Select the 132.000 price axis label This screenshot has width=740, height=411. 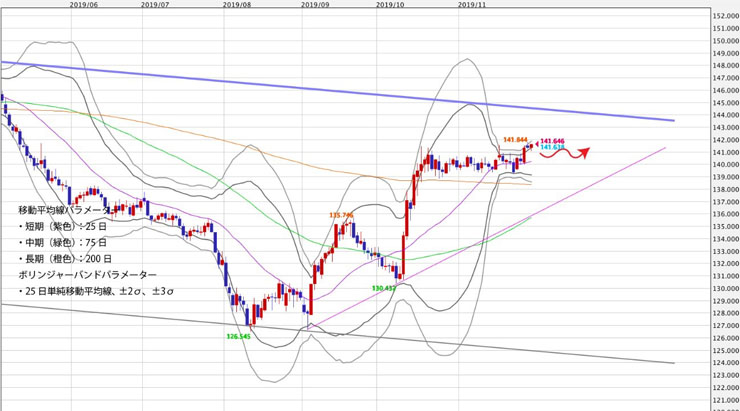point(726,264)
